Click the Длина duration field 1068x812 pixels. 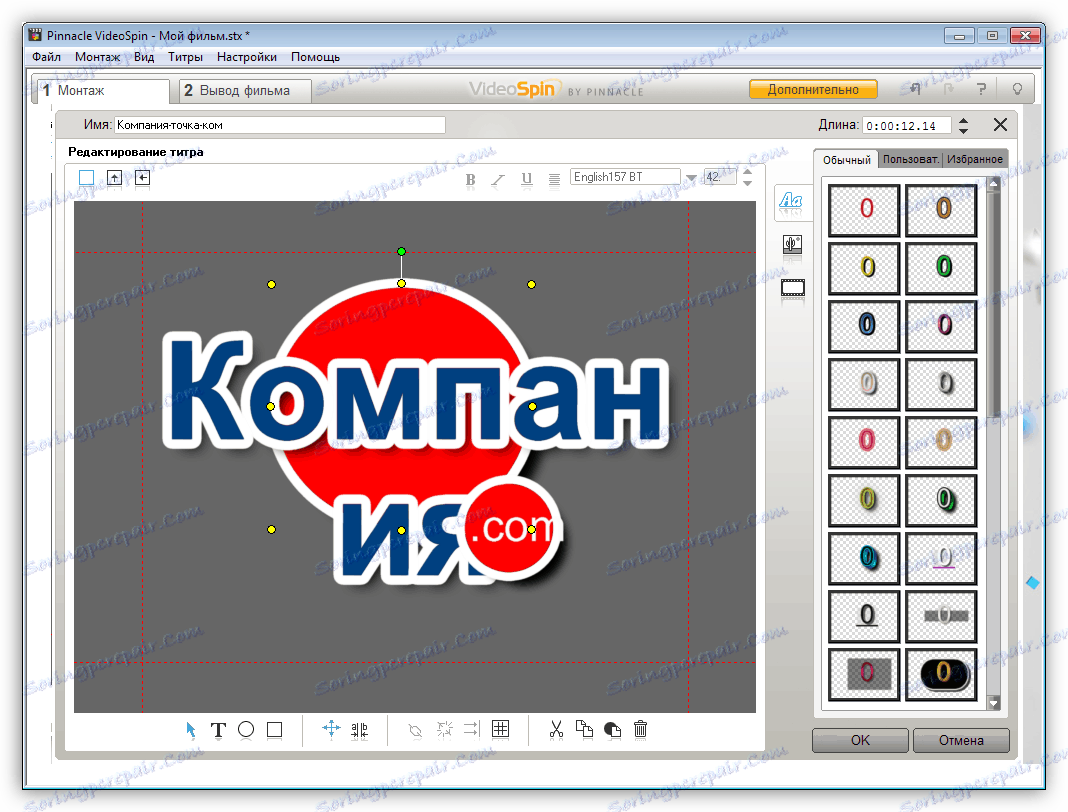tap(908, 126)
